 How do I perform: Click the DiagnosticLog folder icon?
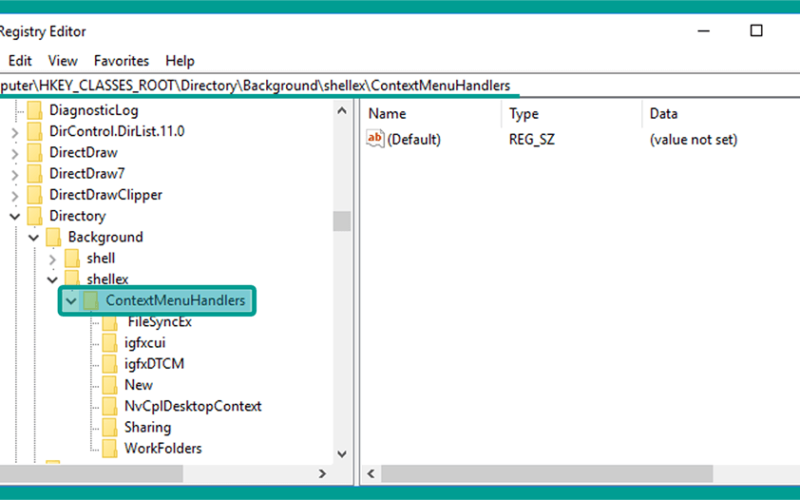(35, 110)
